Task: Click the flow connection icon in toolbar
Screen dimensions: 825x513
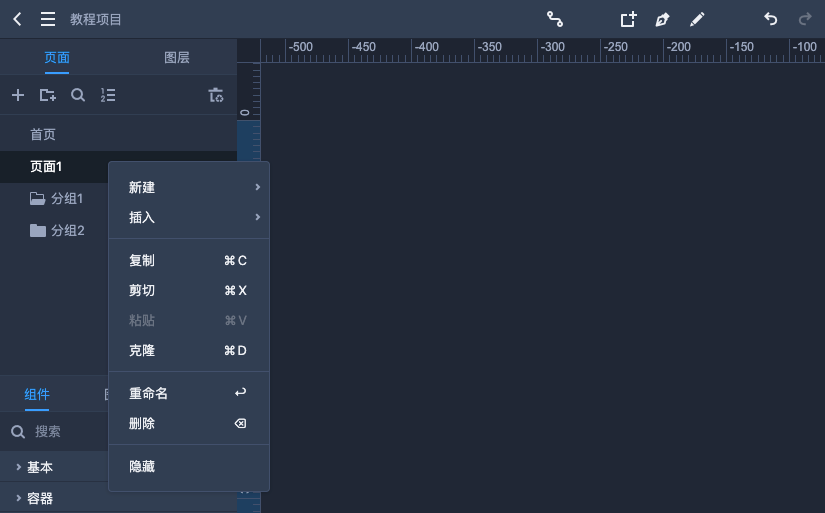Action: (555, 19)
